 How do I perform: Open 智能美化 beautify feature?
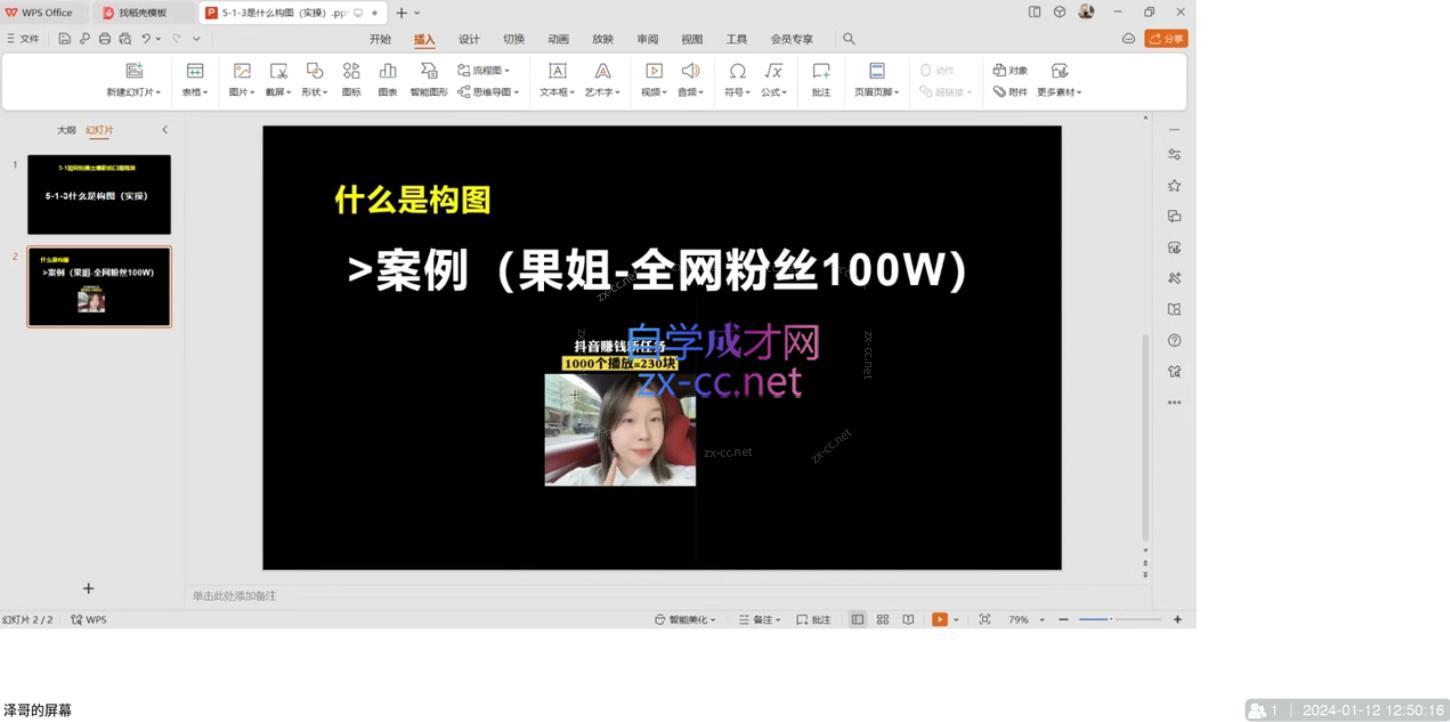(686, 619)
